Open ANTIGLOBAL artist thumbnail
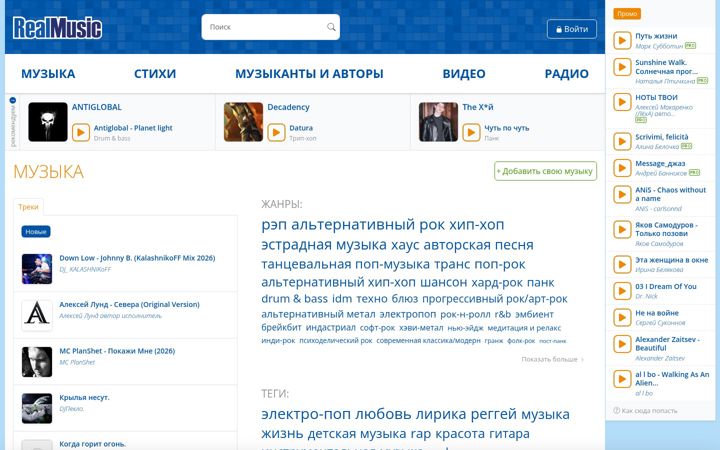This screenshot has height=450, width=720. pyautogui.click(x=48, y=122)
